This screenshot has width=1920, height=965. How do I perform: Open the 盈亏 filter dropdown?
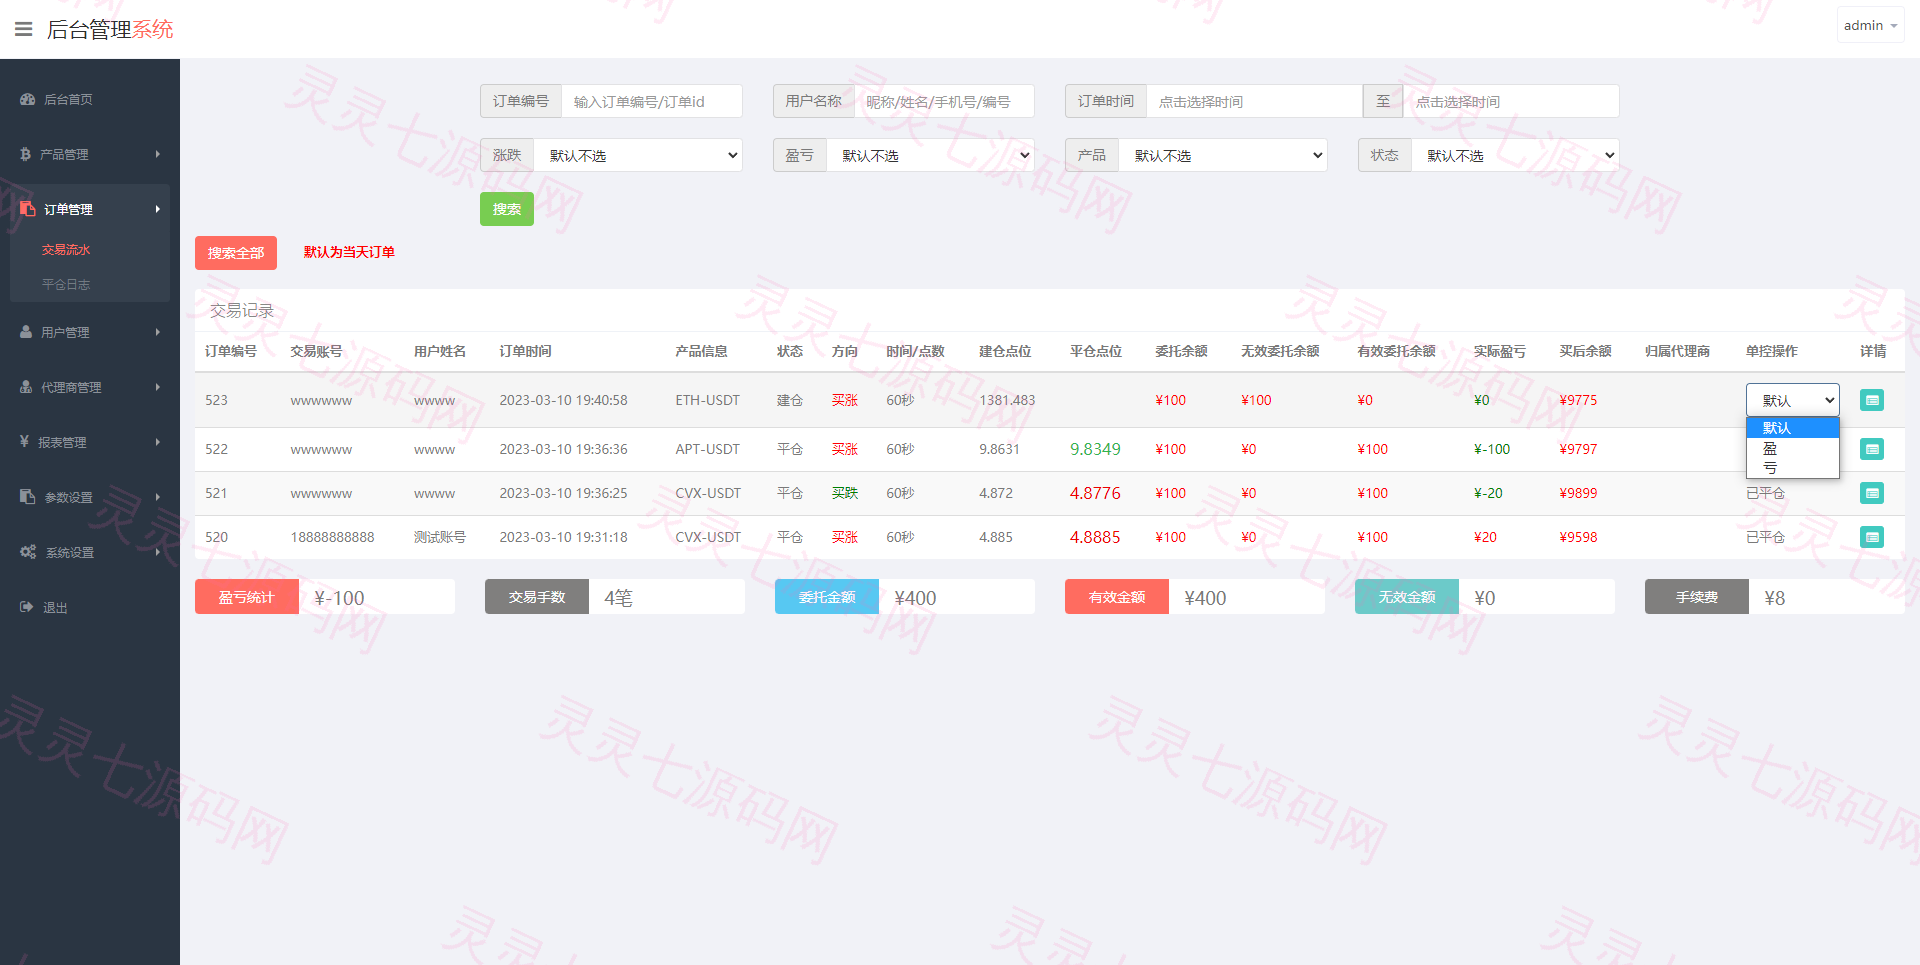tap(930, 155)
